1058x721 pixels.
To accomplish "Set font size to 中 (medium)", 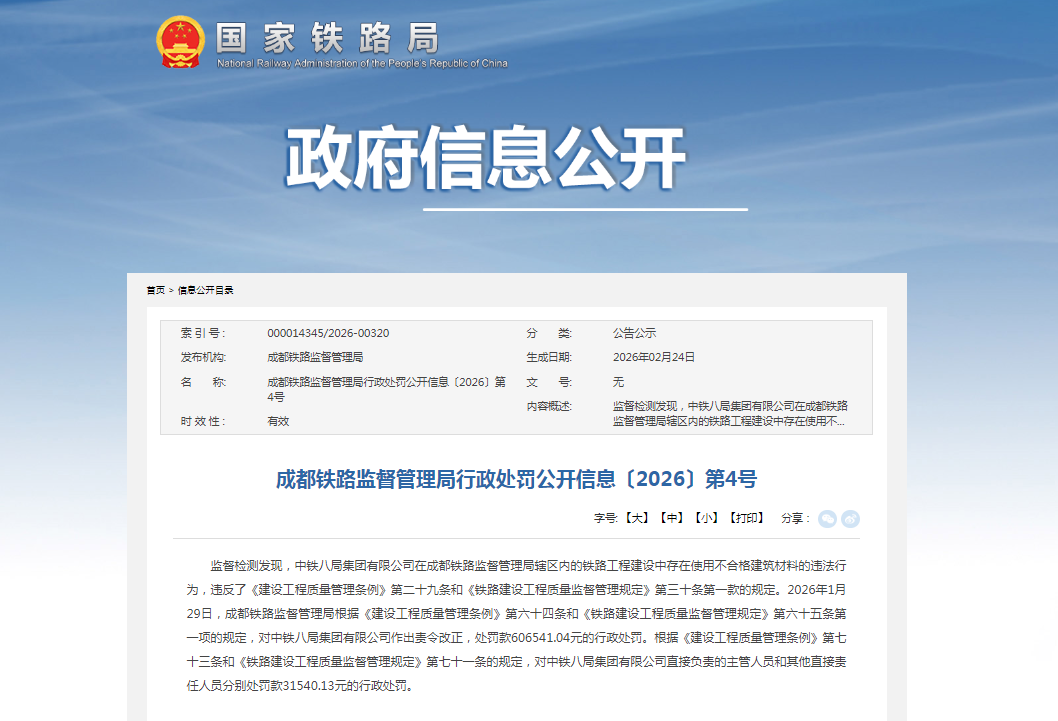I will [673, 518].
